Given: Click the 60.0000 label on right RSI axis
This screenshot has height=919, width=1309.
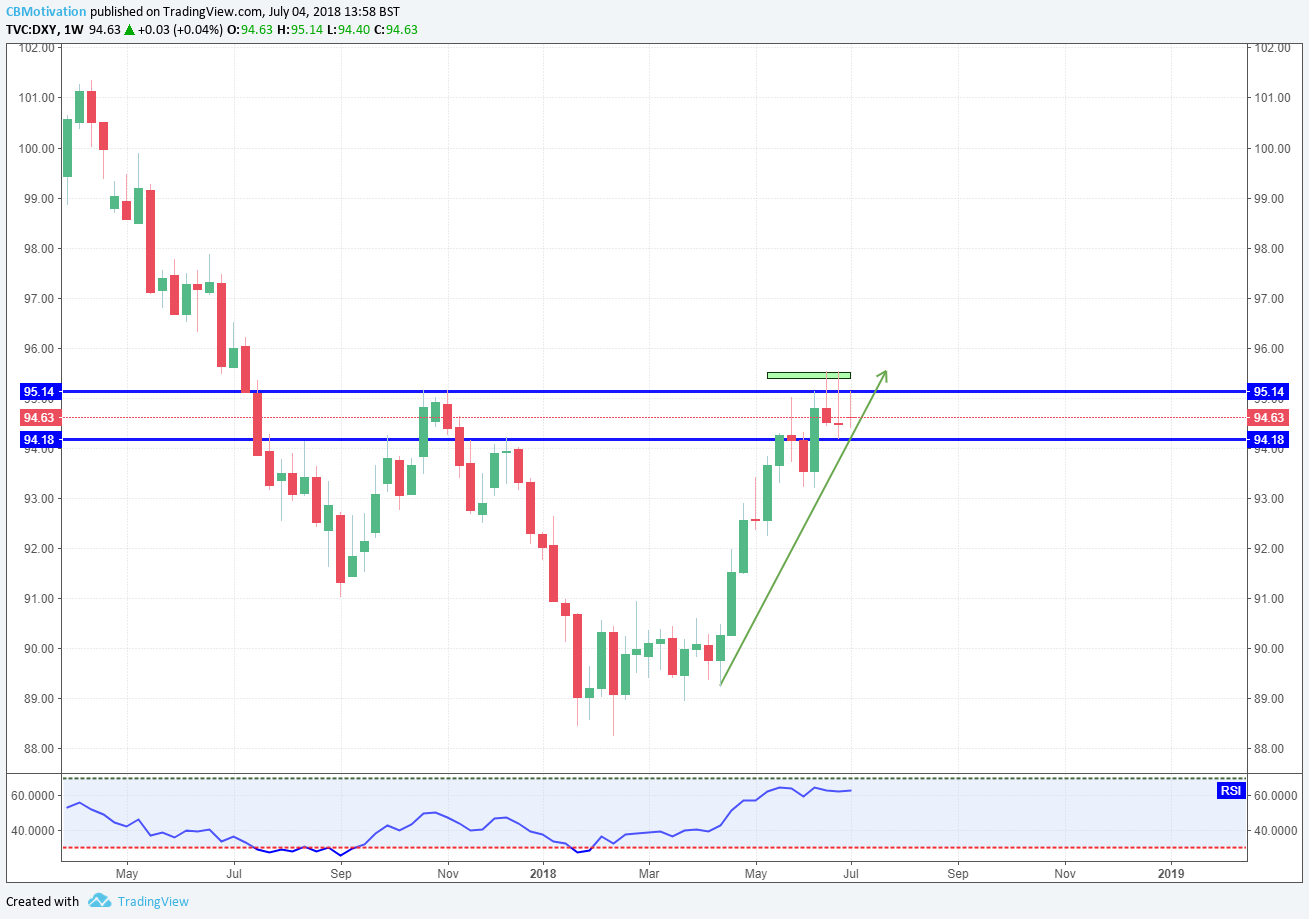Looking at the screenshot, I should point(1274,796).
